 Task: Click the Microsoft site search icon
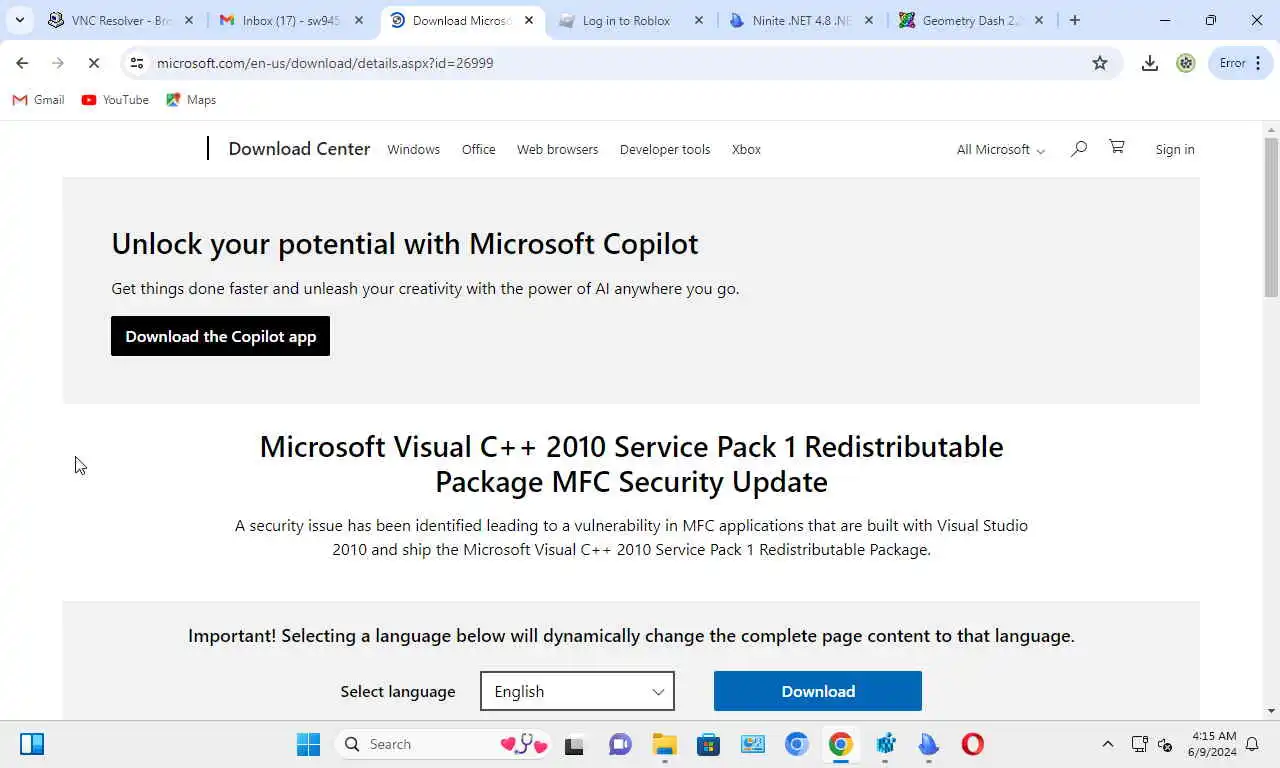(1078, 148)
